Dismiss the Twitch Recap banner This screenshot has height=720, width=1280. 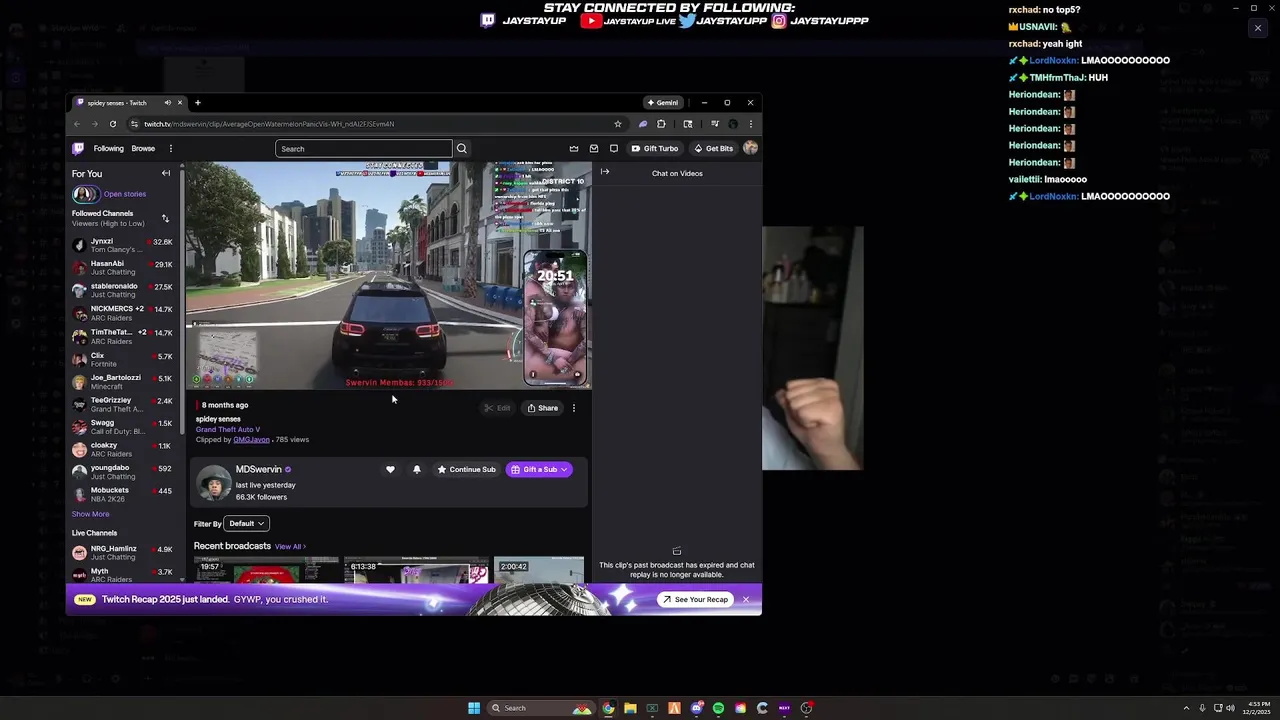pyautogui.click(x=745, y=599)
